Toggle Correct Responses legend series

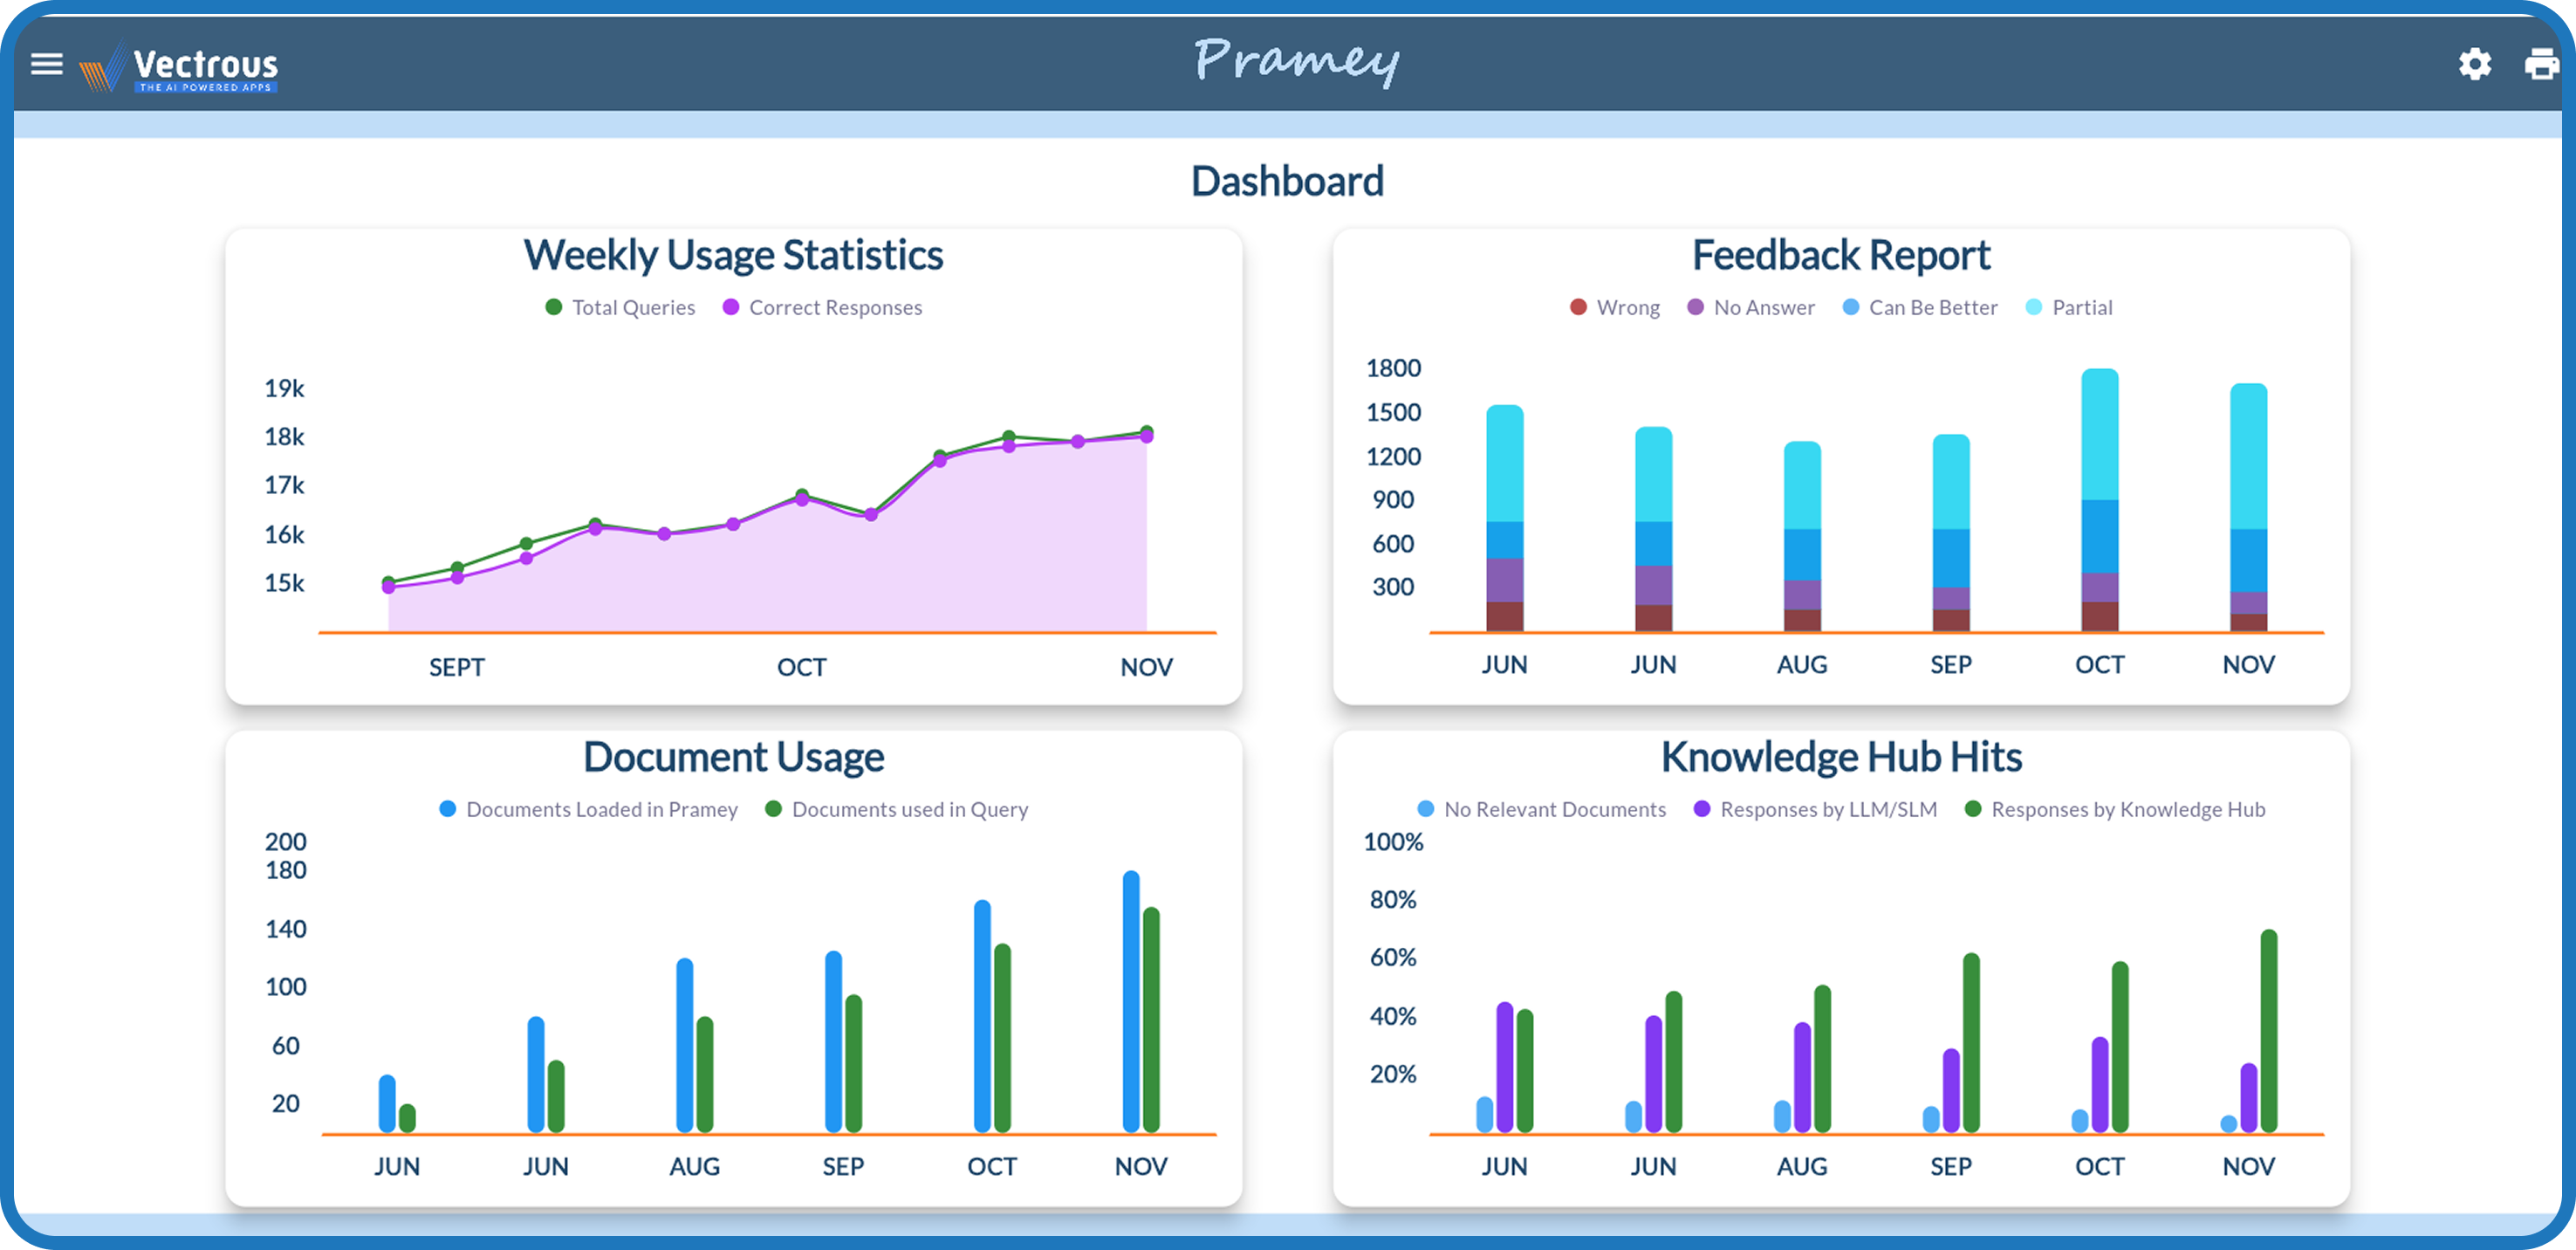pos(822,307)
